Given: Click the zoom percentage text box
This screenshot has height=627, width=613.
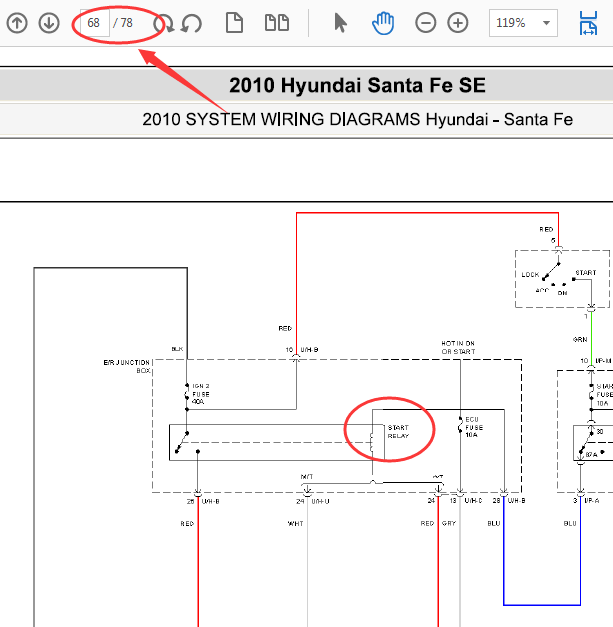Looking at the screenshot, I should (512, 23).
